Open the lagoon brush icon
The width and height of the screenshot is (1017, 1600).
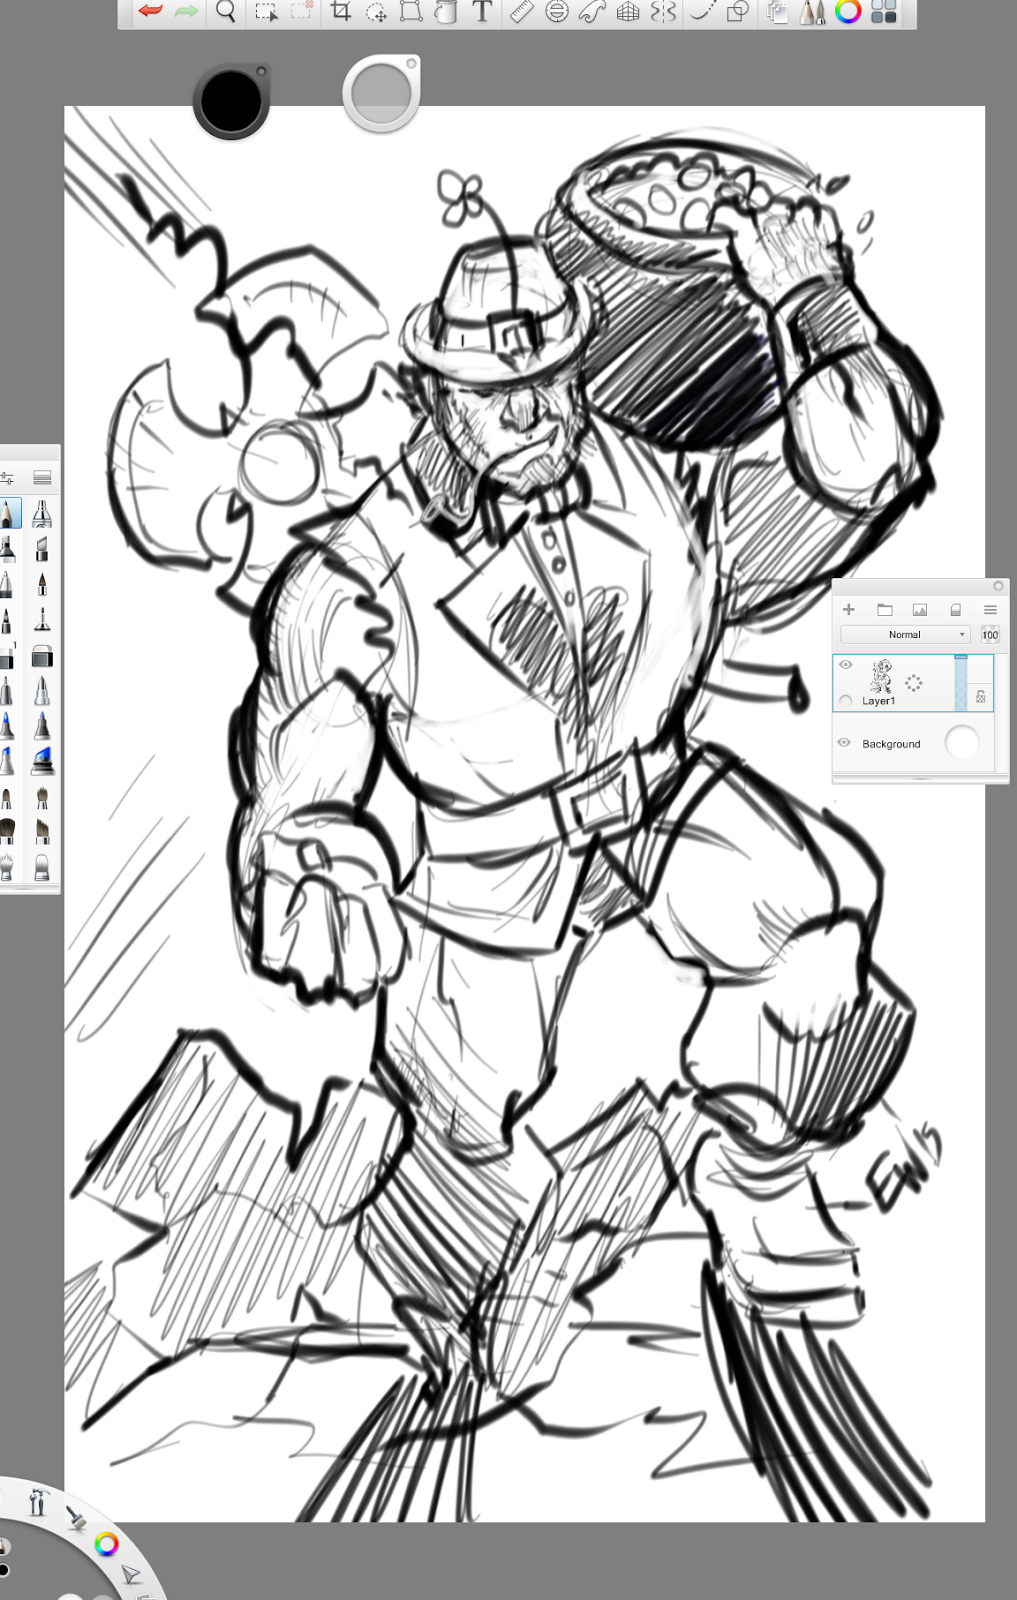click(76, 1517)
